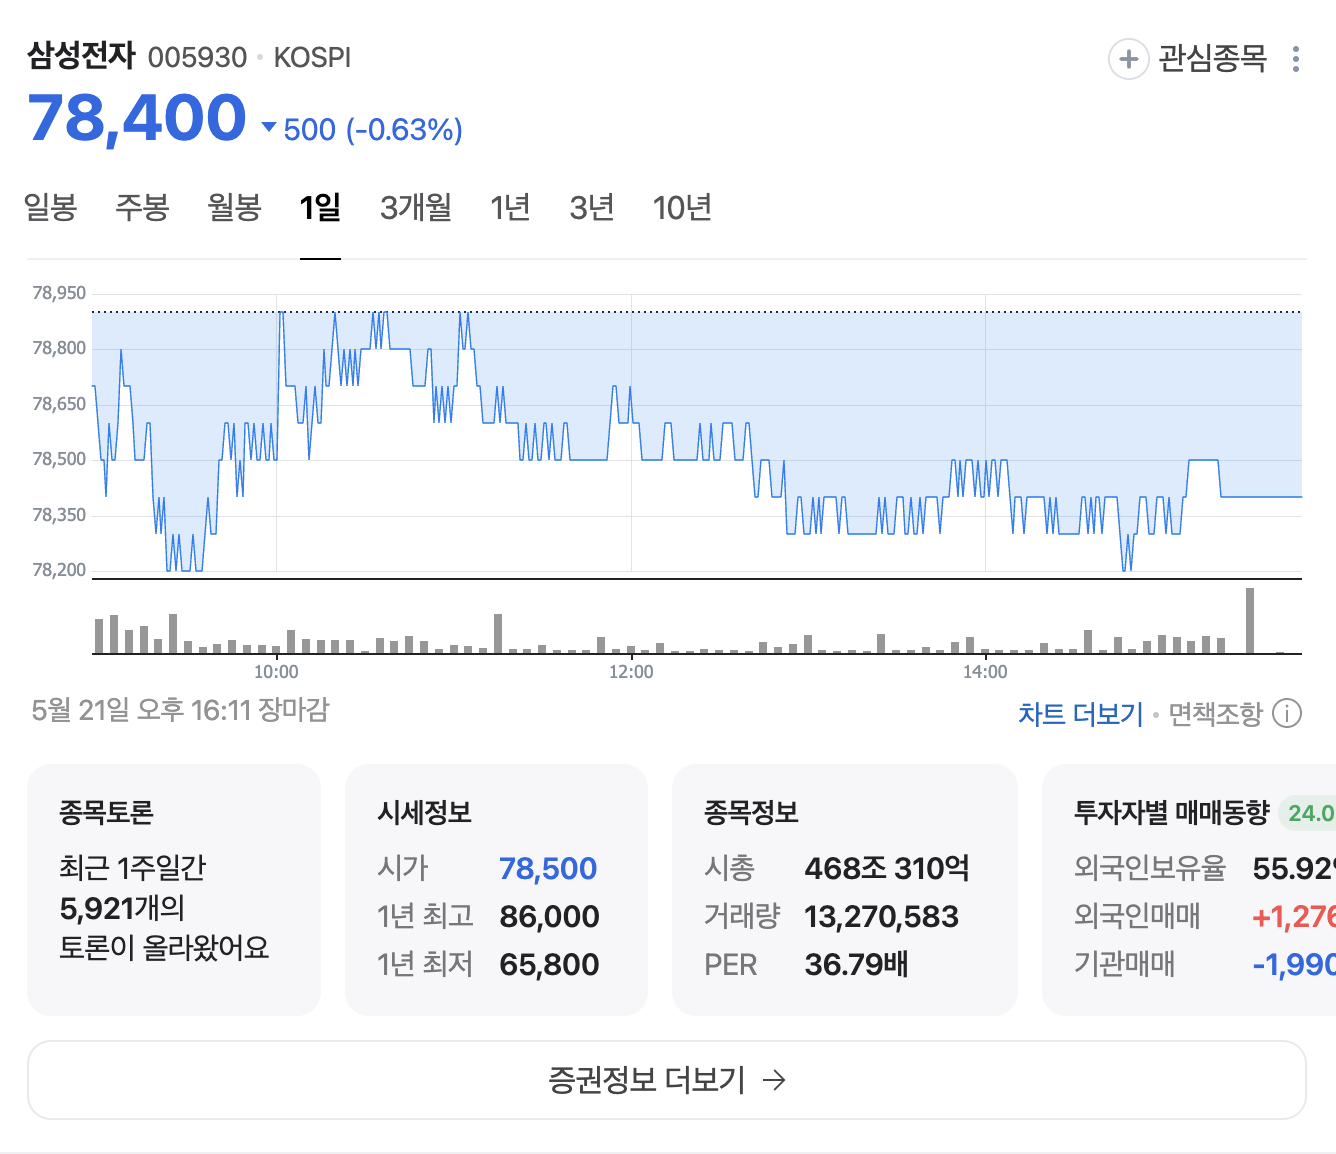Open the three-dot more options menu
The width and height of the screenshot is (1336, 1154).
coord(1296,59)
